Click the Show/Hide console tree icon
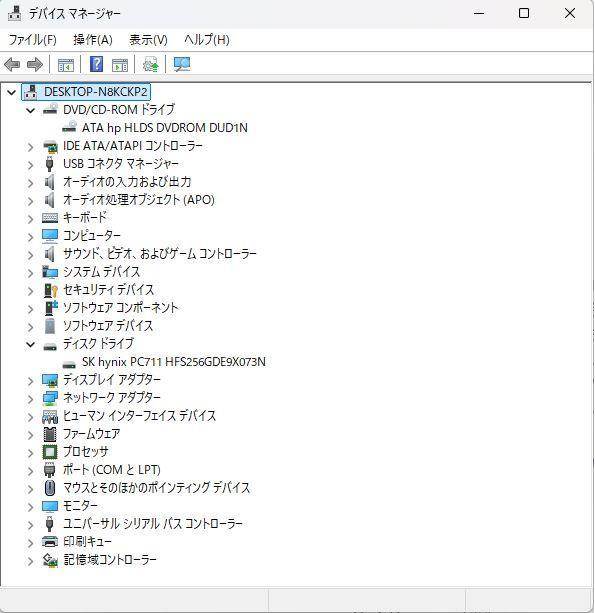Screen dimensions: 595x613 pyautogui.click(x=66, y=65)
